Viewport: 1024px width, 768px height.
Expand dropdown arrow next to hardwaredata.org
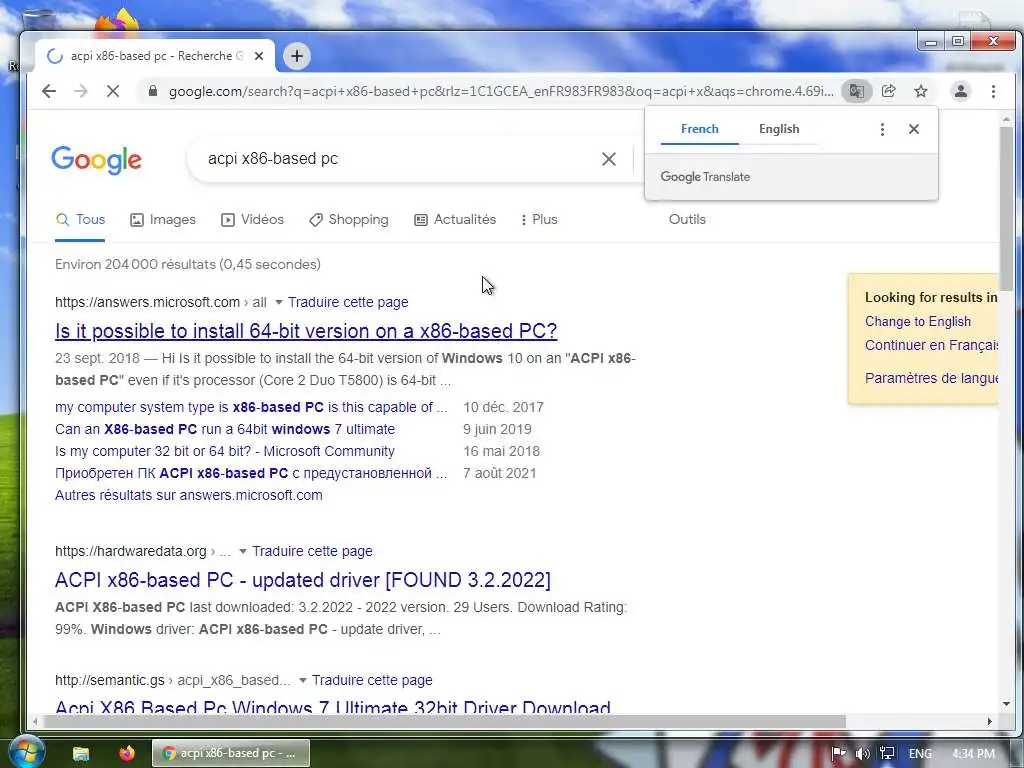coord(243,552)
